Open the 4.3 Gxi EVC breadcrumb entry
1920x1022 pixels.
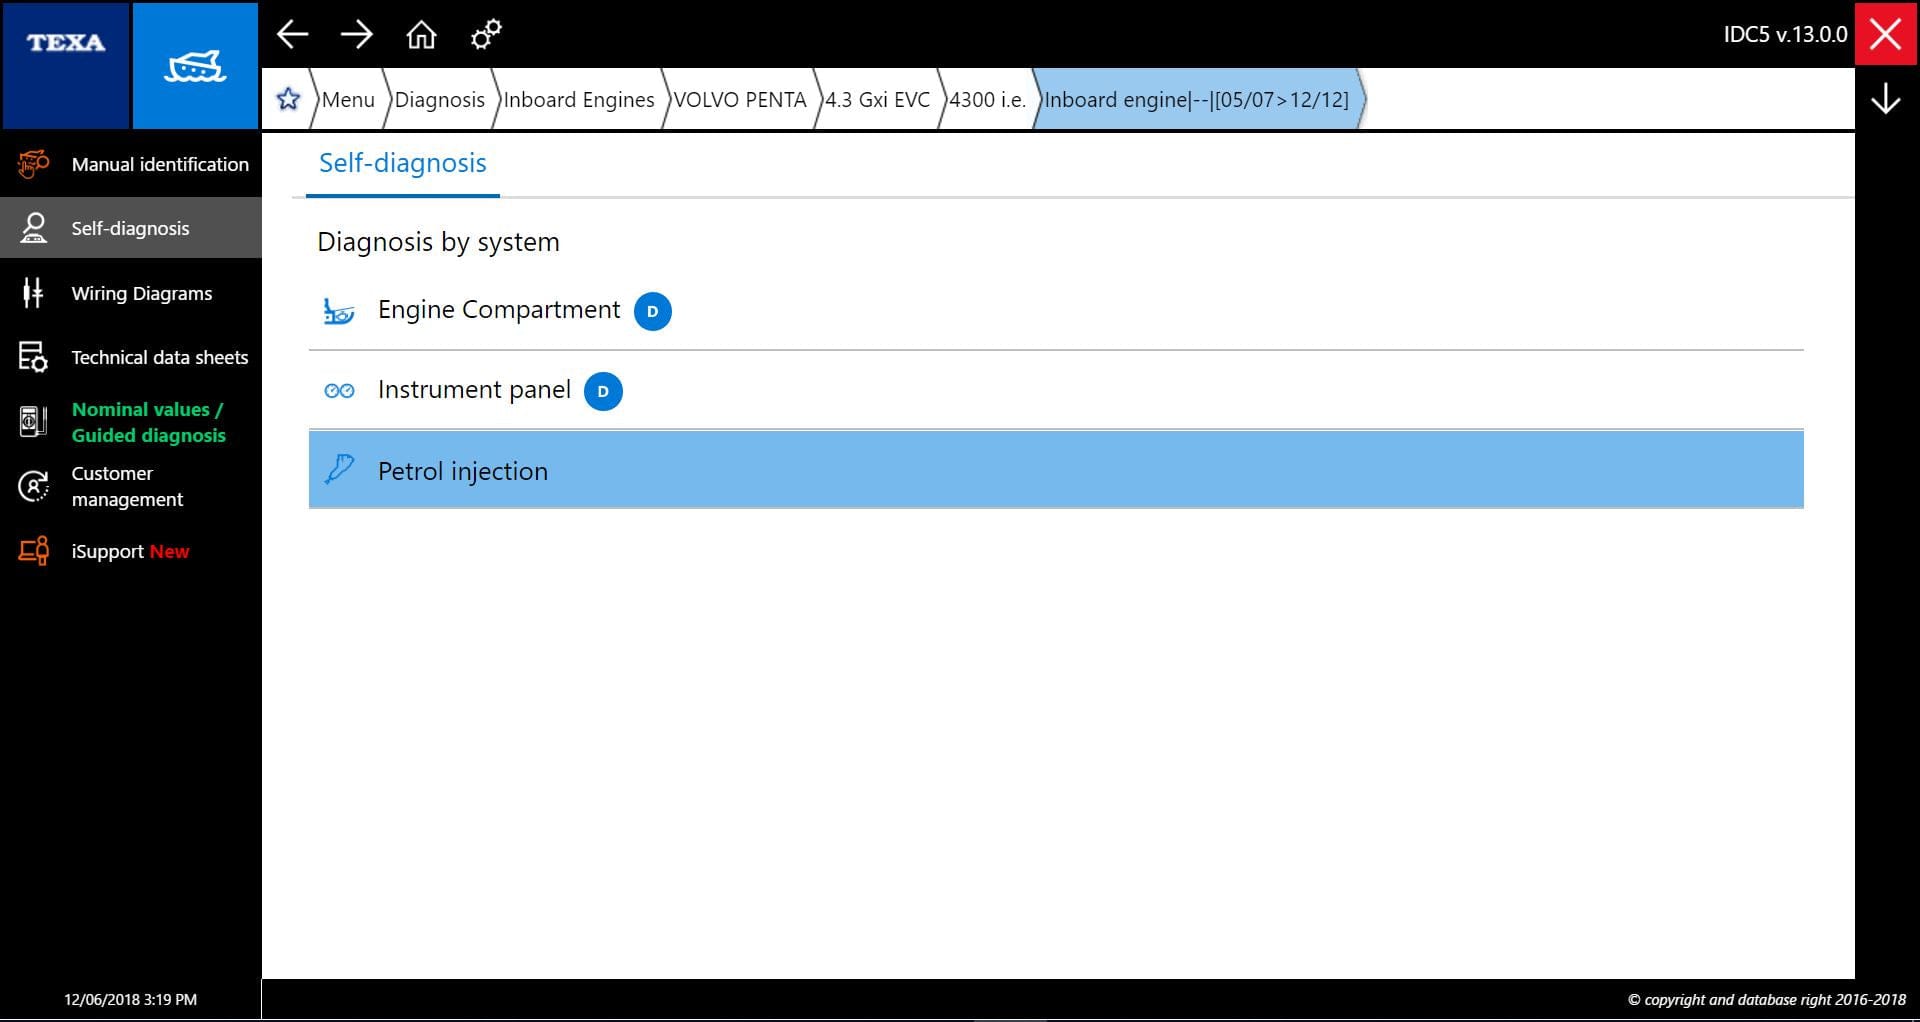tap(877, 99)
